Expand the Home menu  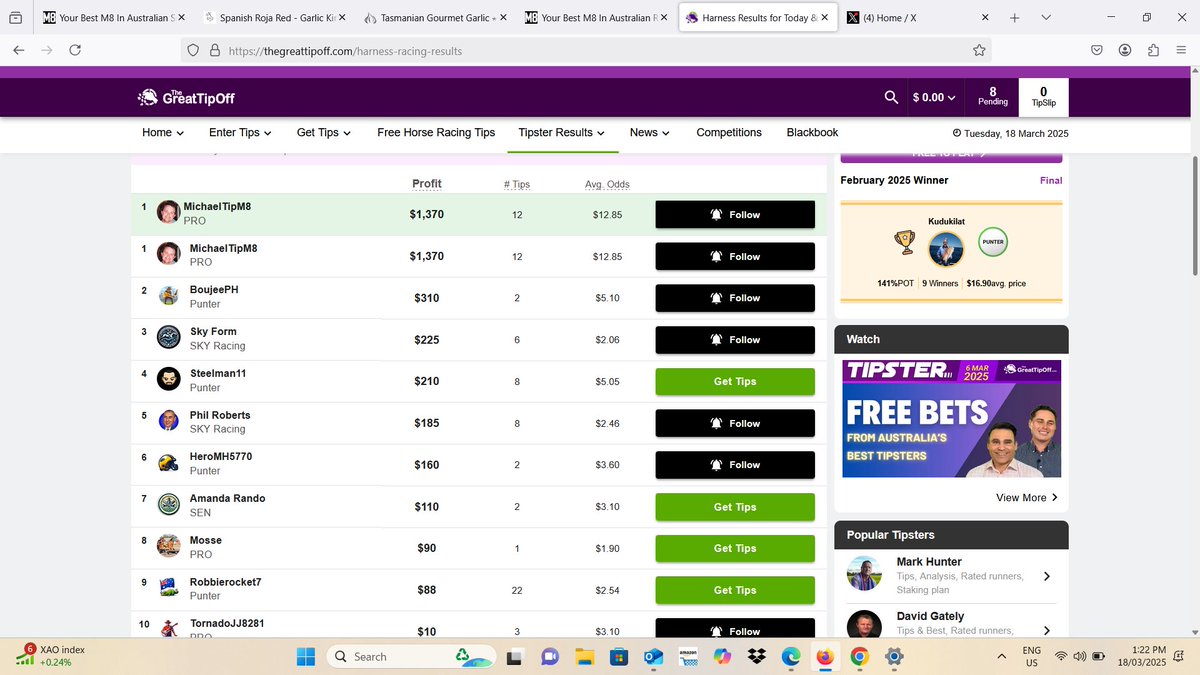click(x=163, y=132)
